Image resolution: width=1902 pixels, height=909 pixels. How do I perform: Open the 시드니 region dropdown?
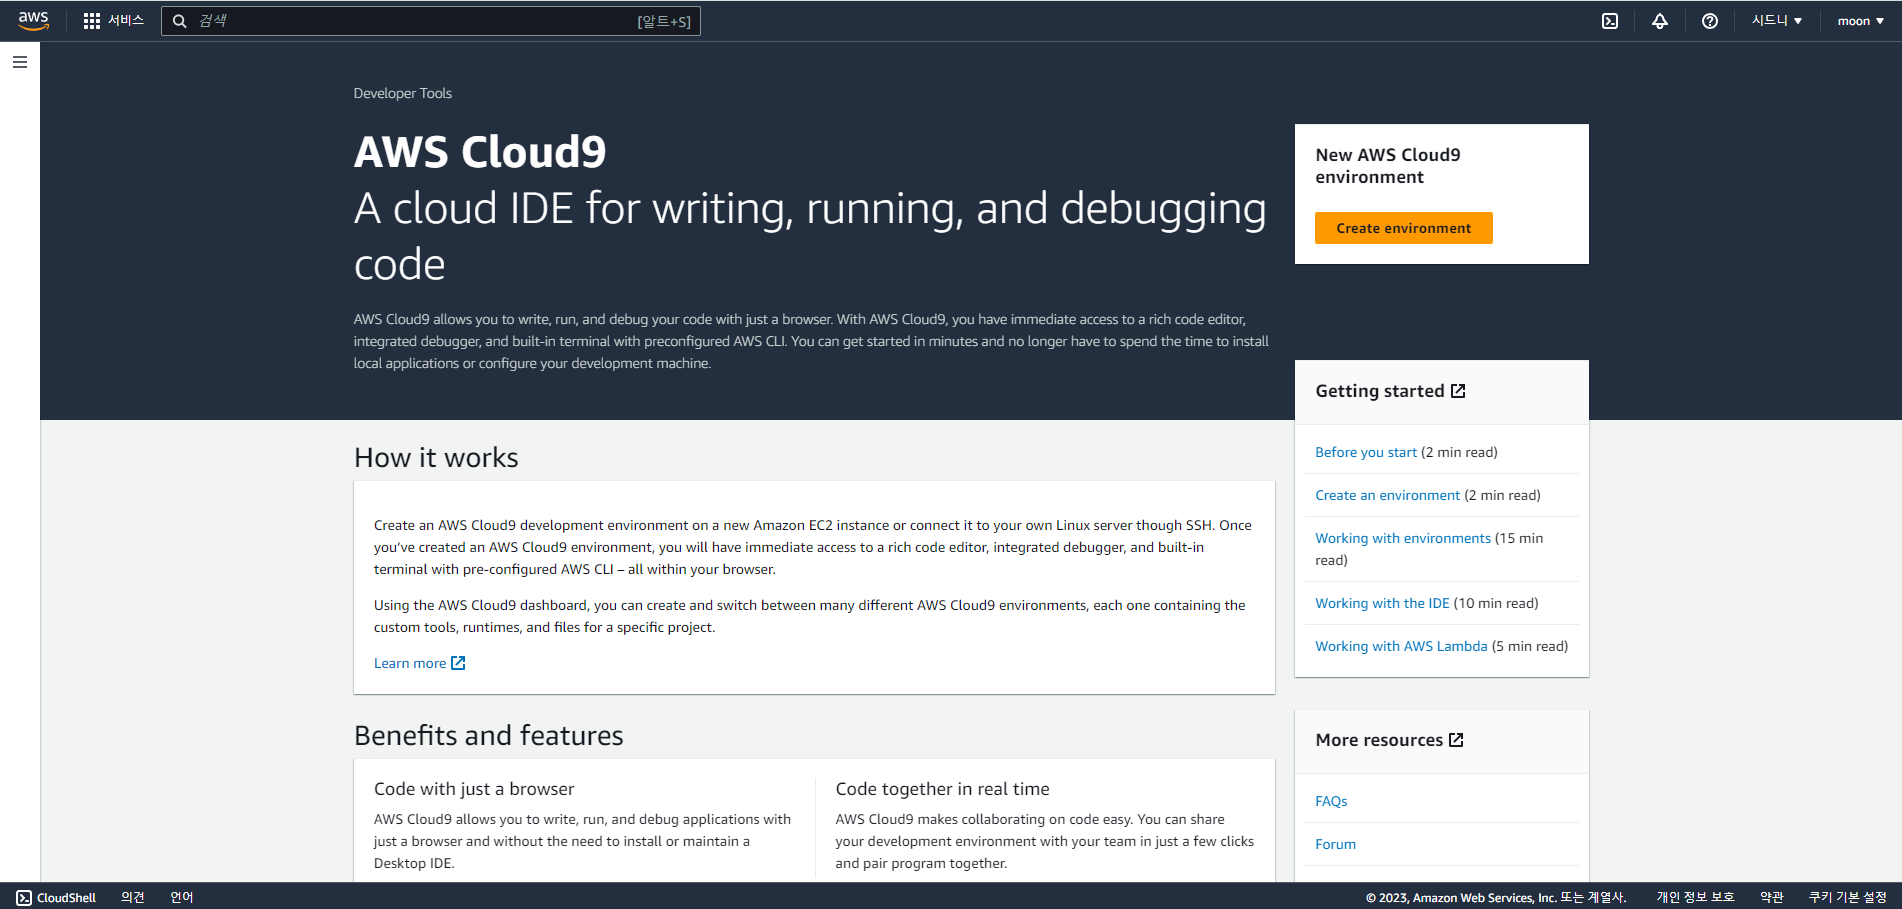1777,21
